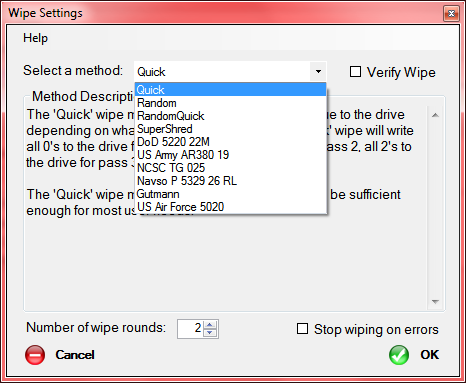Decrease wipe rounds with down arrow
Image resolution: width=466 pixels, height=383 pixels.
coord(210,333)
